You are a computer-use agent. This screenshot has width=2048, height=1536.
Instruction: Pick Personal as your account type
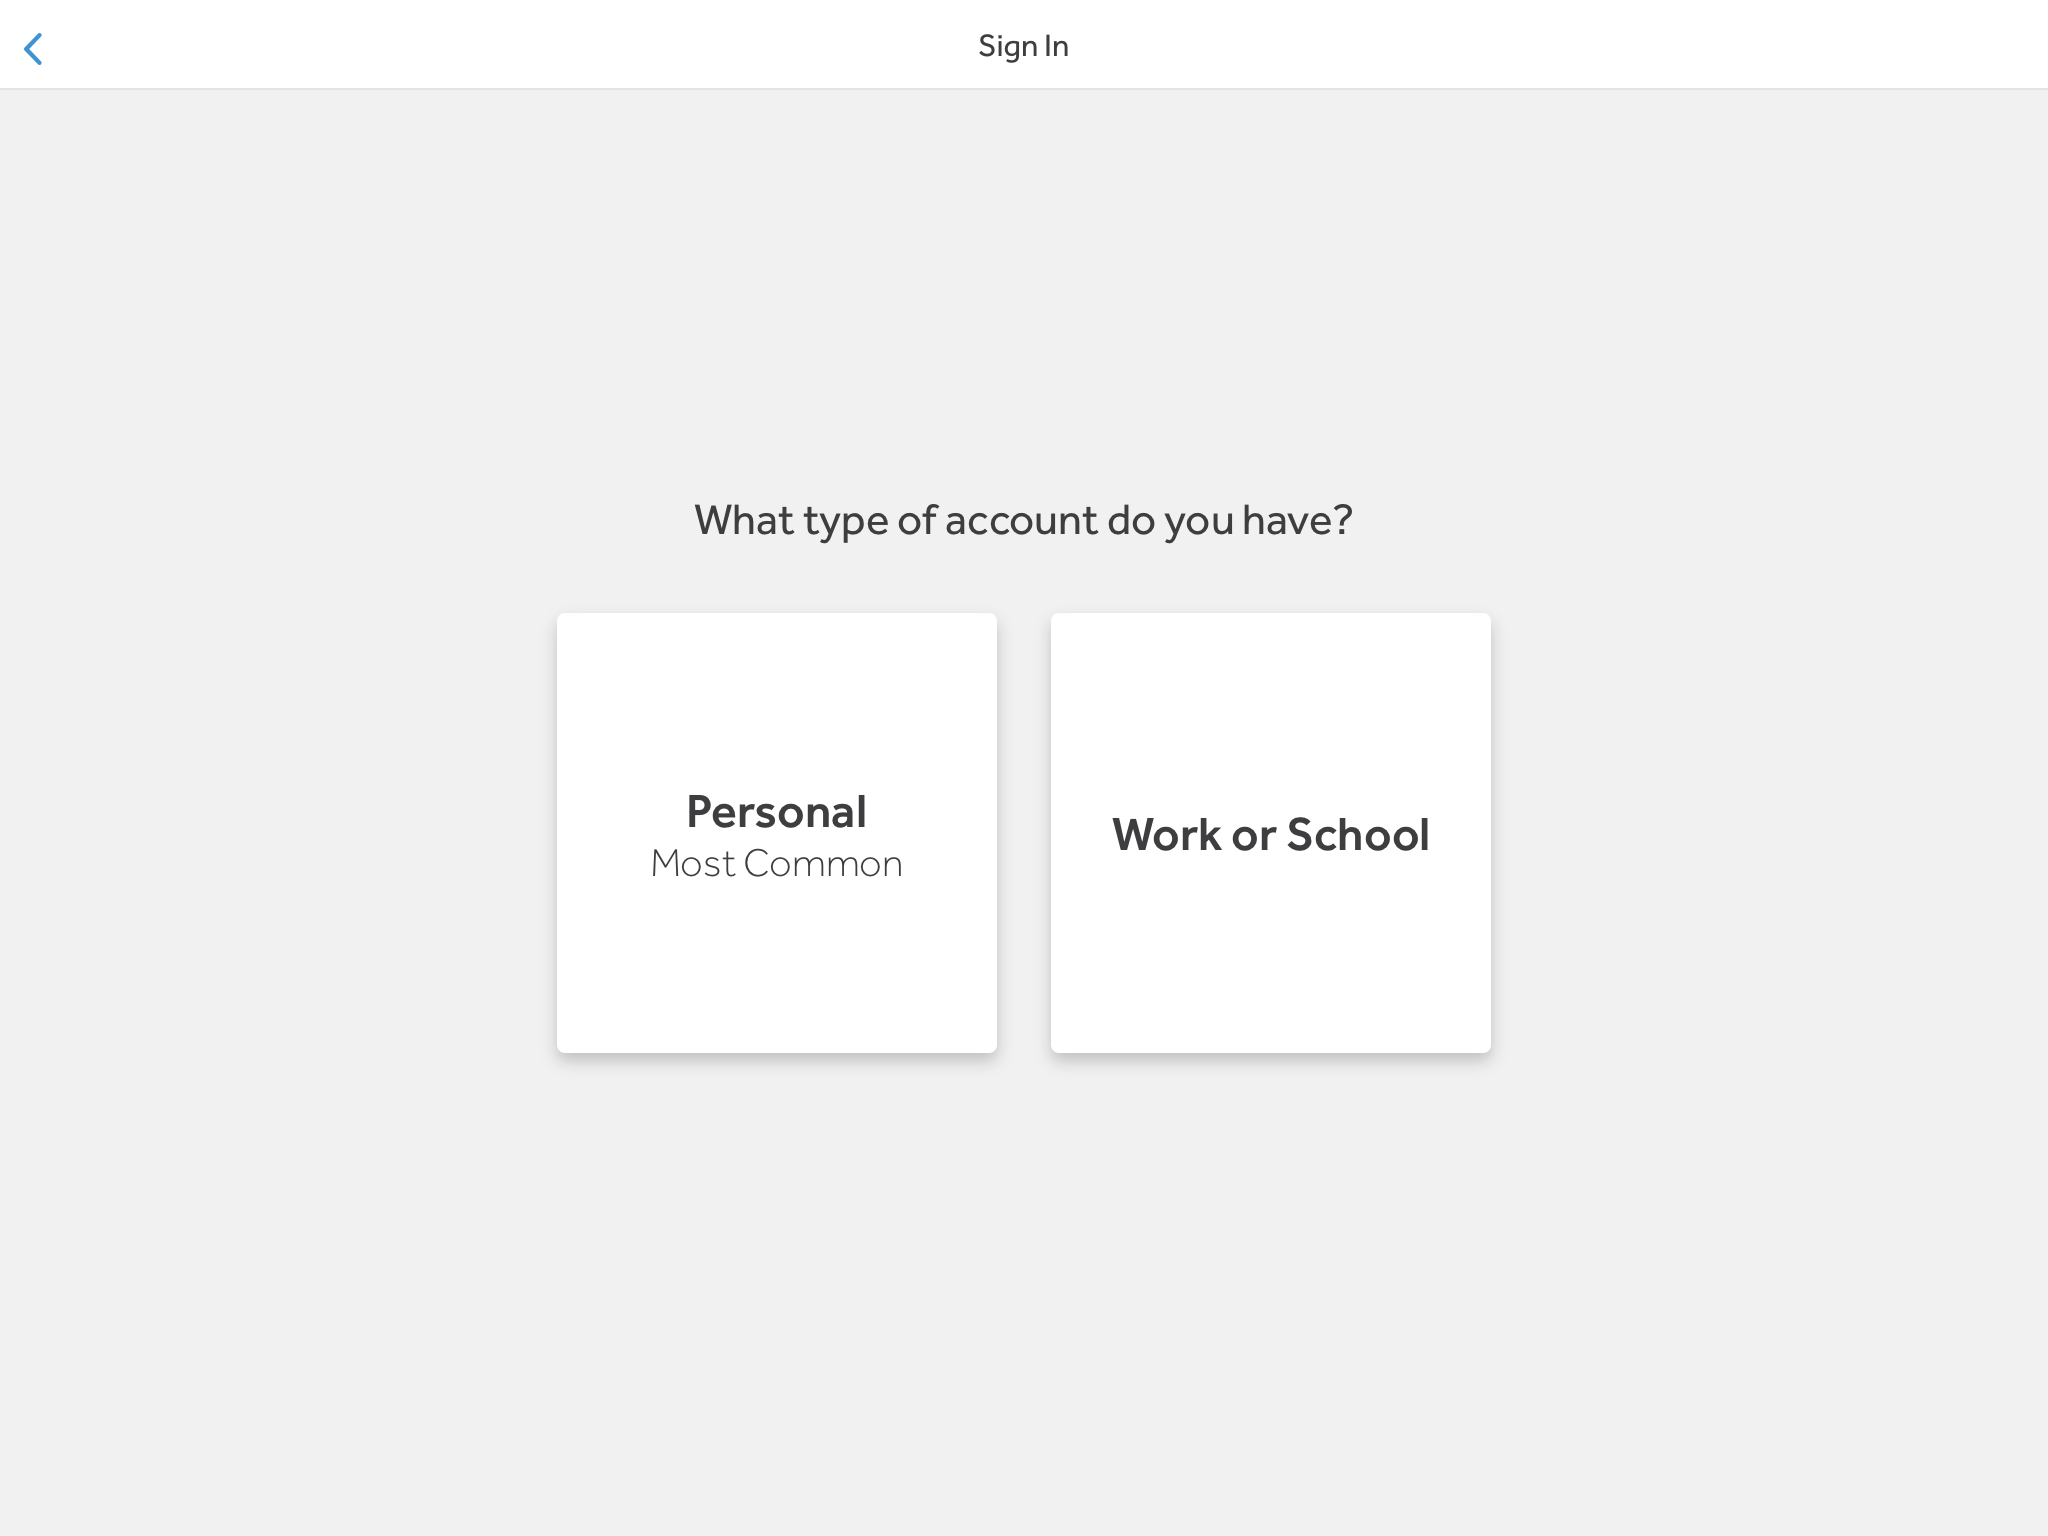(x=776, y=832)
